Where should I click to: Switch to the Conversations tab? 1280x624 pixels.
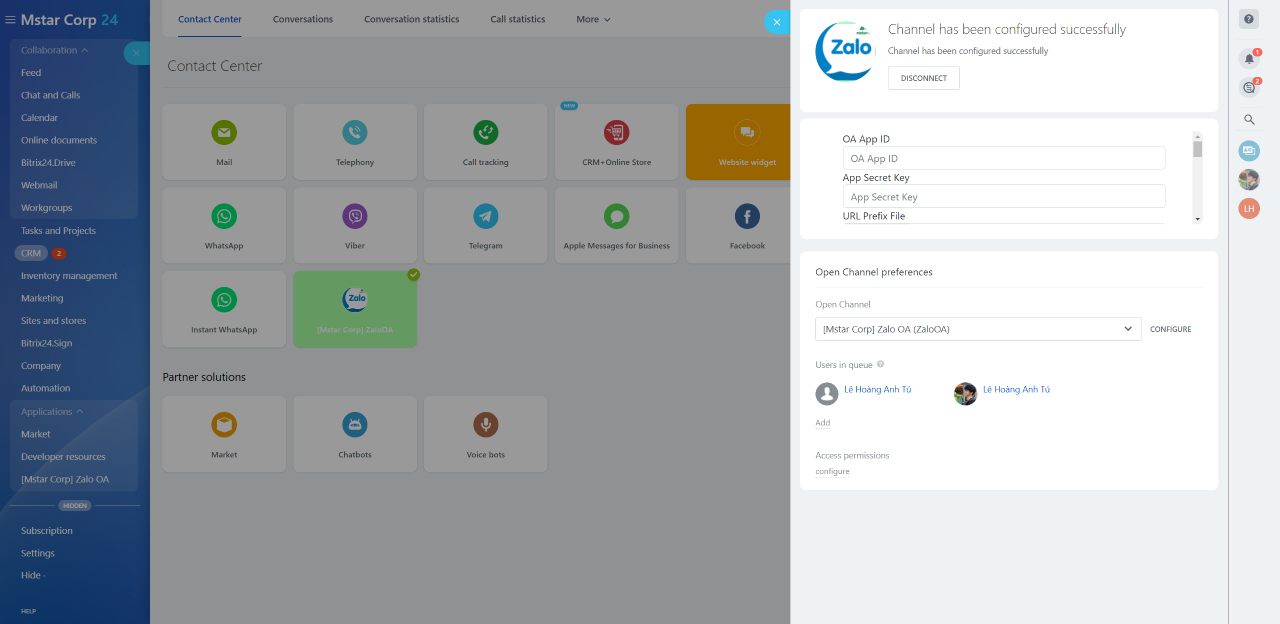[x=302, y=19]
